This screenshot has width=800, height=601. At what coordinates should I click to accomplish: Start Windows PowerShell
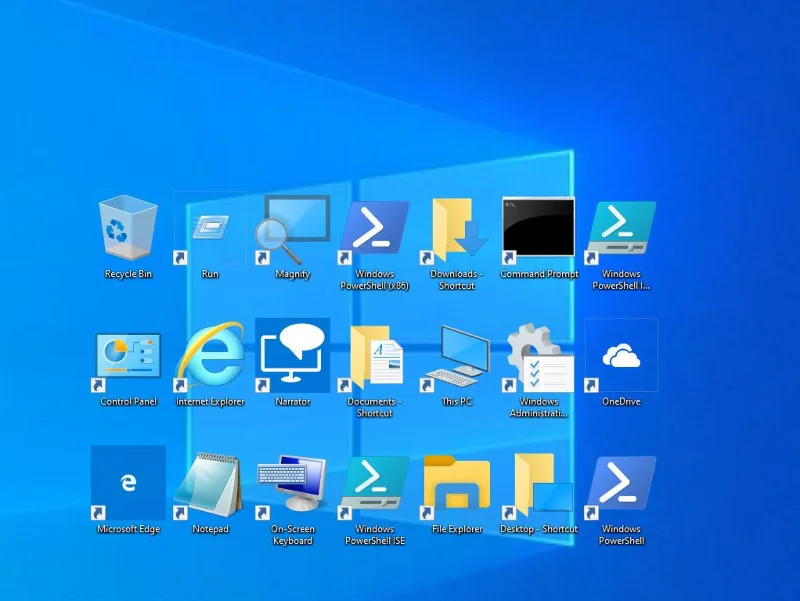620,483
